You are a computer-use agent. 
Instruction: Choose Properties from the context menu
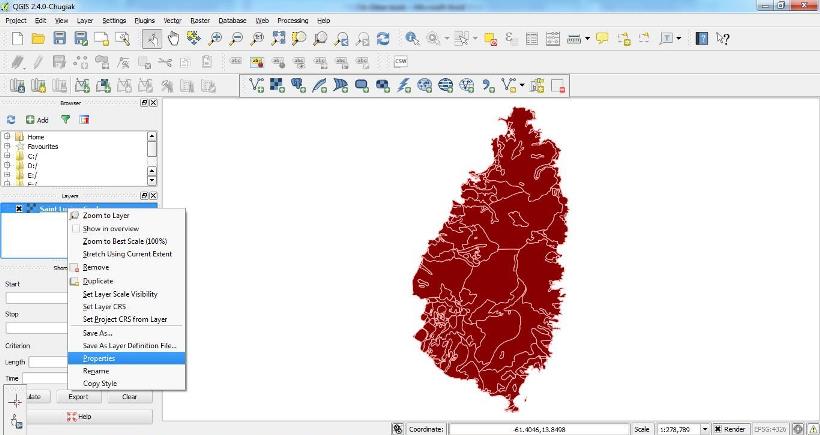pos(99,358)
